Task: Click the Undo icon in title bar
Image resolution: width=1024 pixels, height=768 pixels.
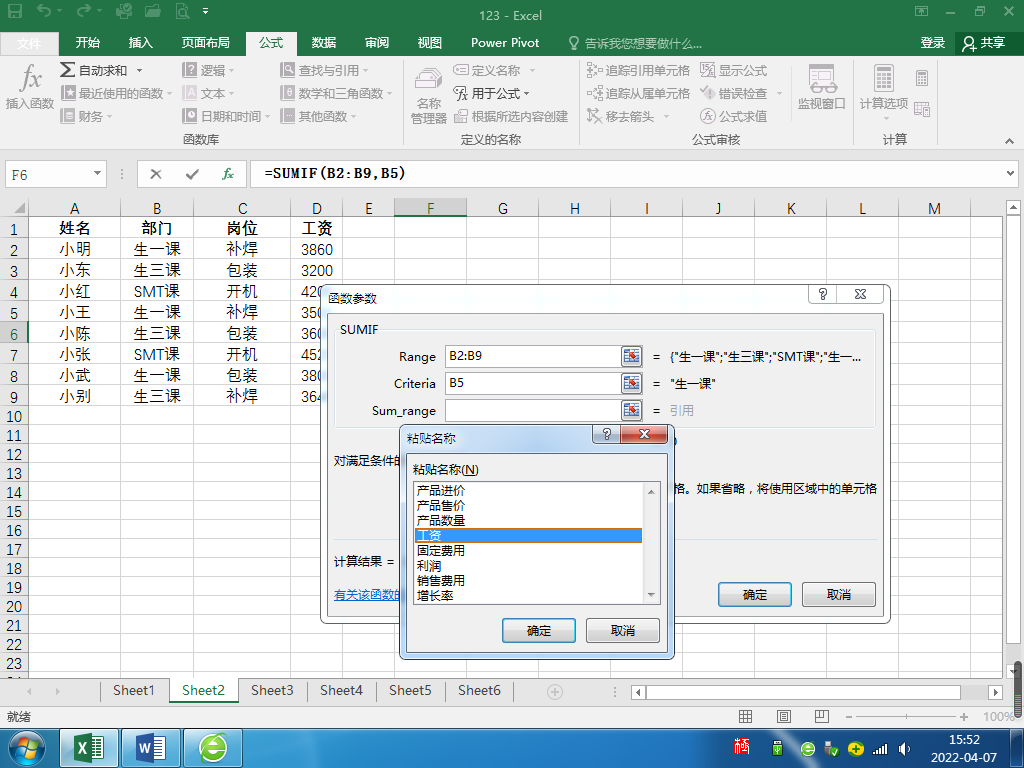Action: point(44,11)
